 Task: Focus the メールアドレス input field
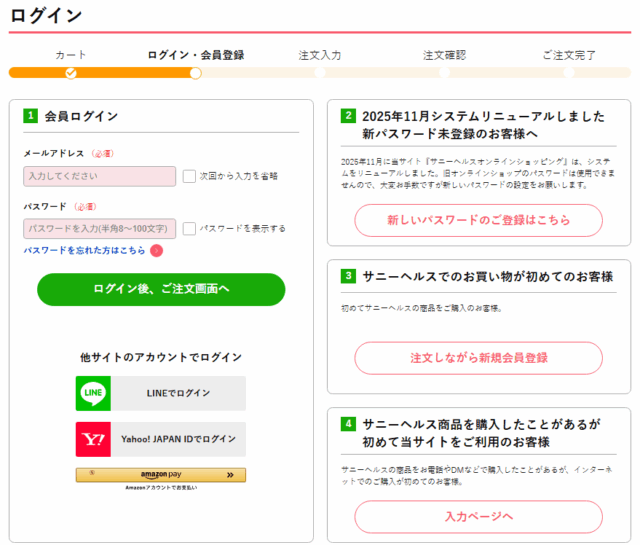point(99,176)
